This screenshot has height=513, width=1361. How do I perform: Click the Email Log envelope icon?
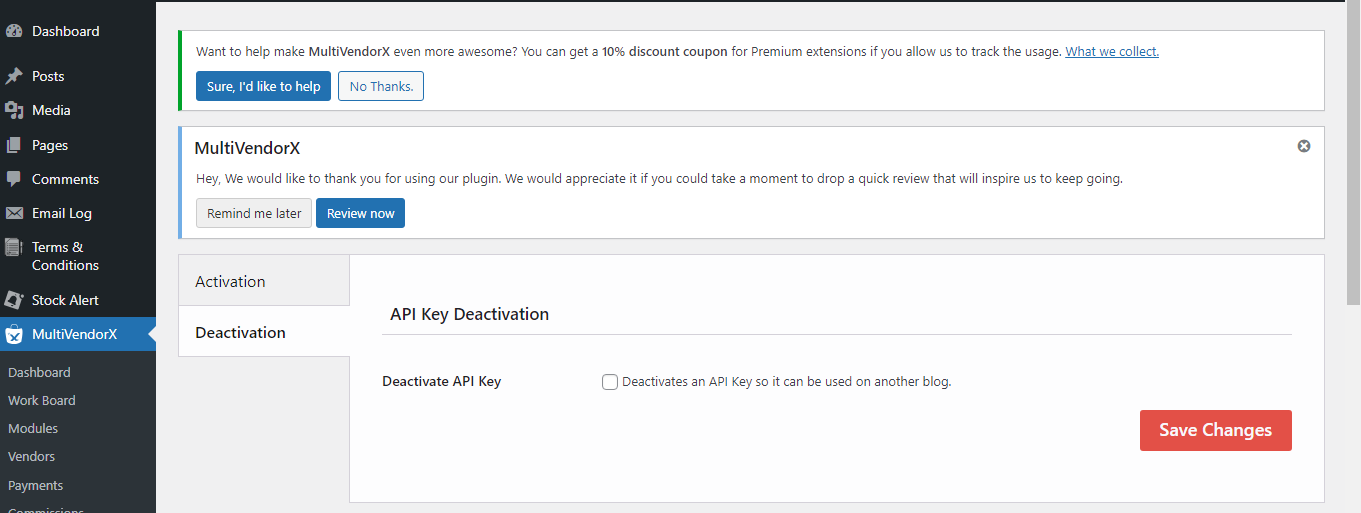pyautogui.click(x=14, y=213)
